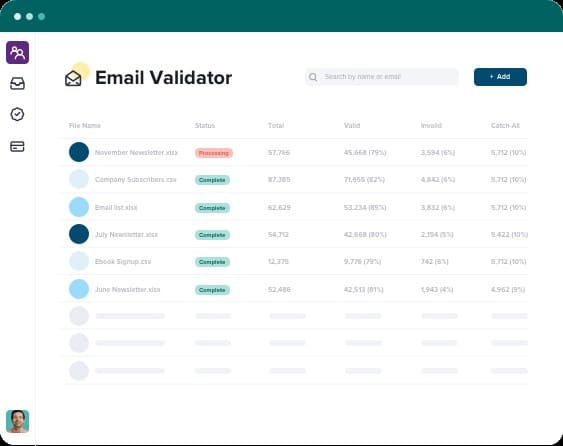This screenshot has width=563, height=446.
Task: Open the contacts icon in sidebar
Action: click(x=18, y=52)
